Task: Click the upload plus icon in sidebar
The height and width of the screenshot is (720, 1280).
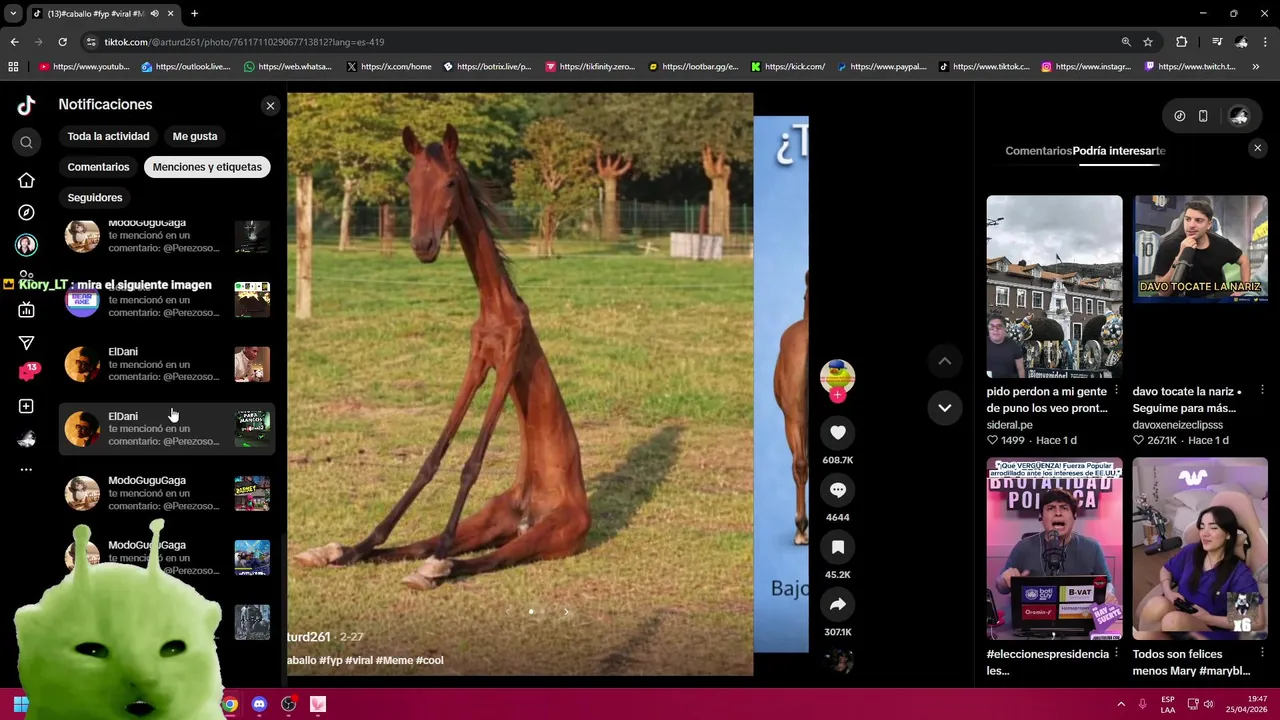Action: tap(26, 406)
